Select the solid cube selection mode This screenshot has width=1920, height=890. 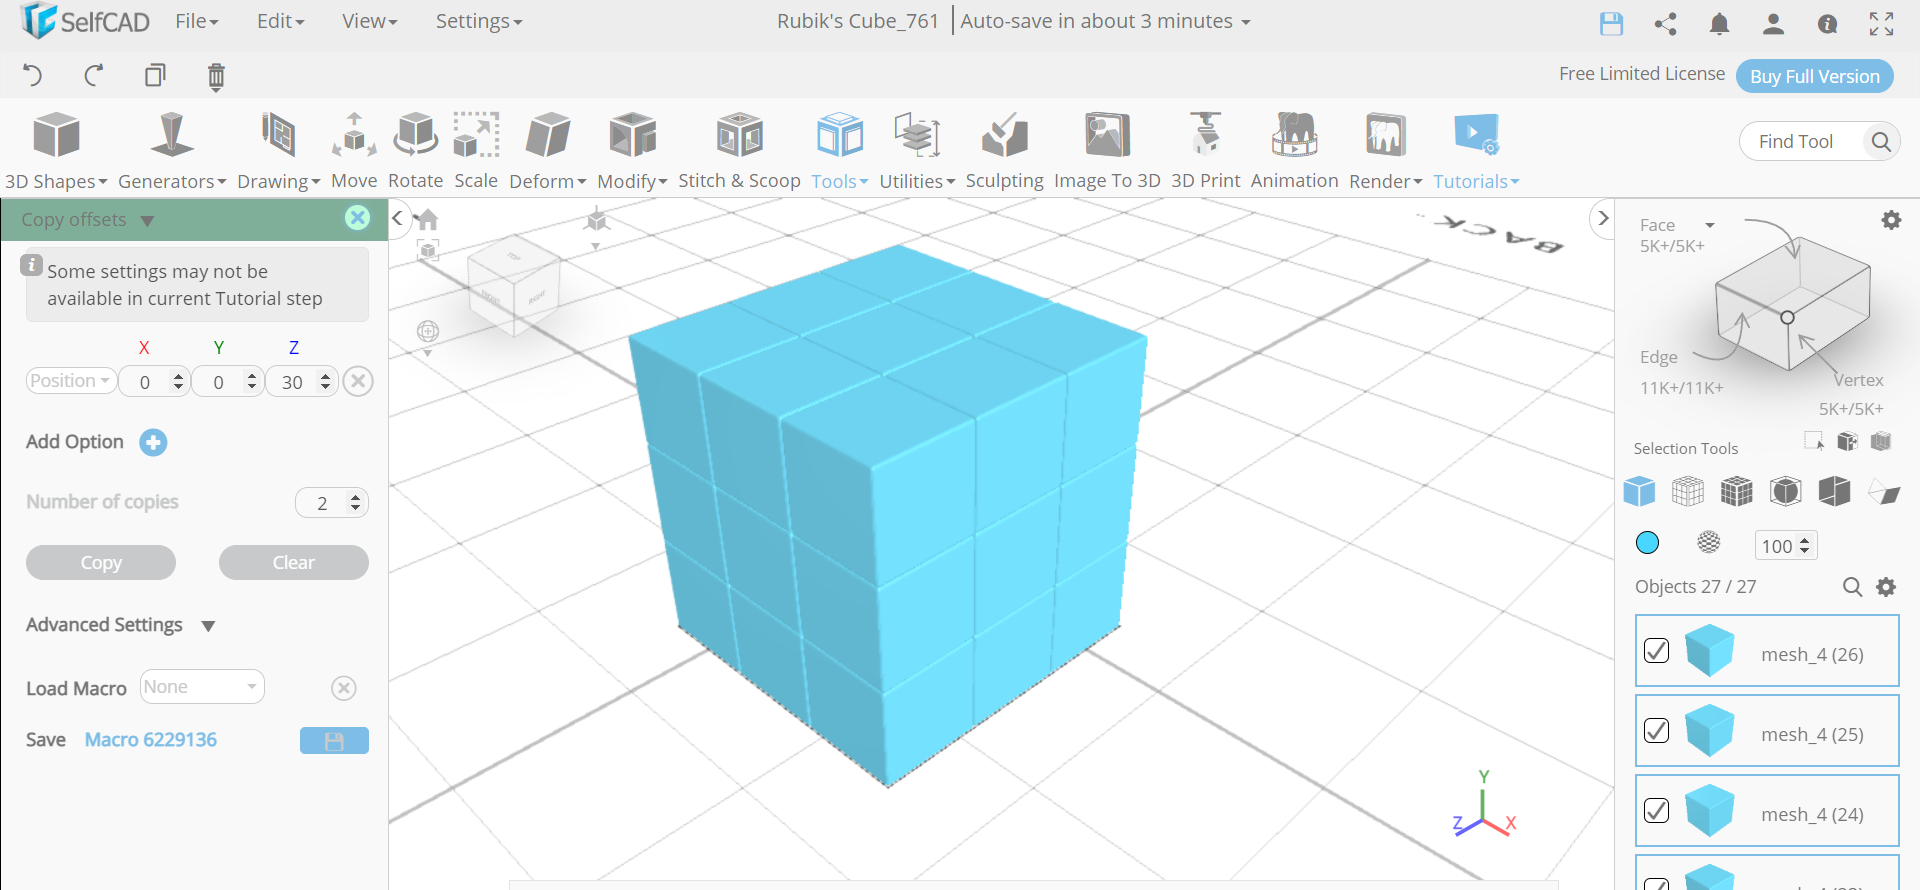[x=1639, y=491]
